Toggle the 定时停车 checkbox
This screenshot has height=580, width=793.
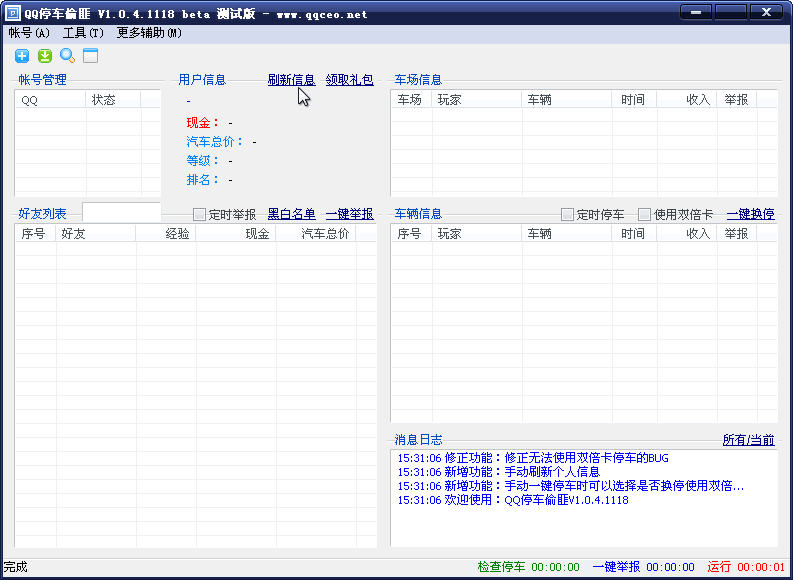point(568,214)
